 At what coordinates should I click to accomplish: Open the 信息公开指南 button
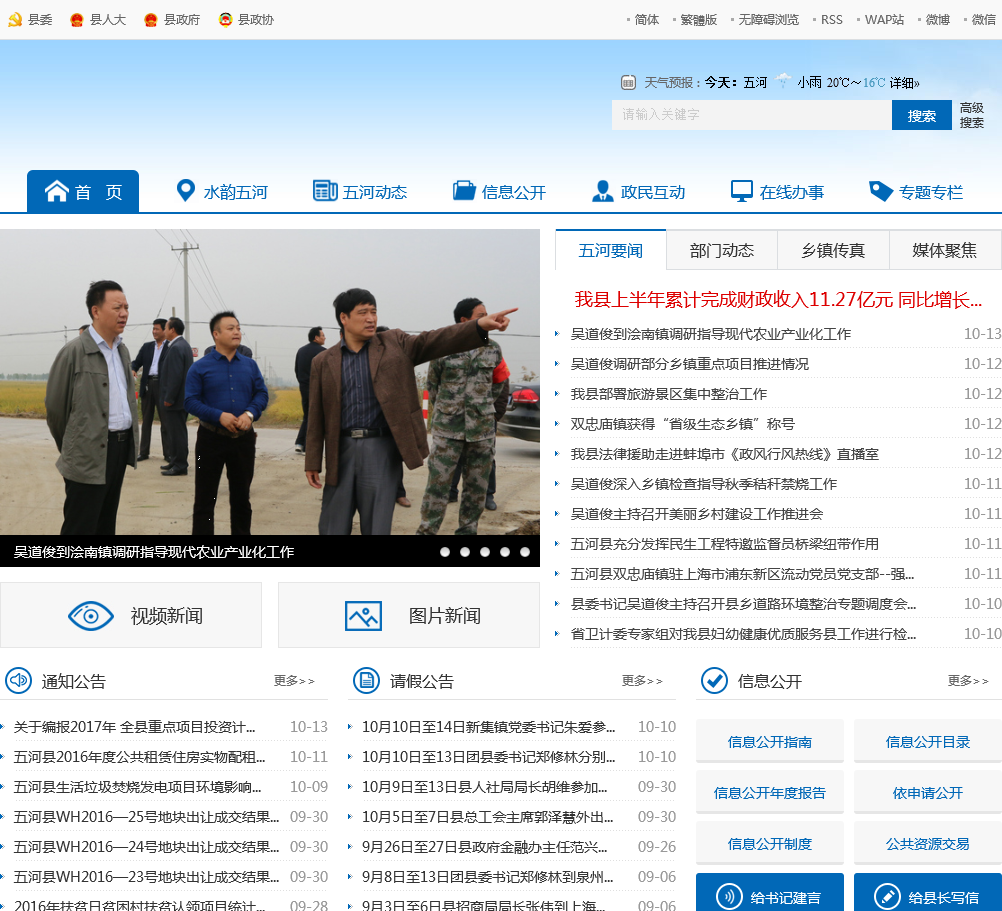769,741
